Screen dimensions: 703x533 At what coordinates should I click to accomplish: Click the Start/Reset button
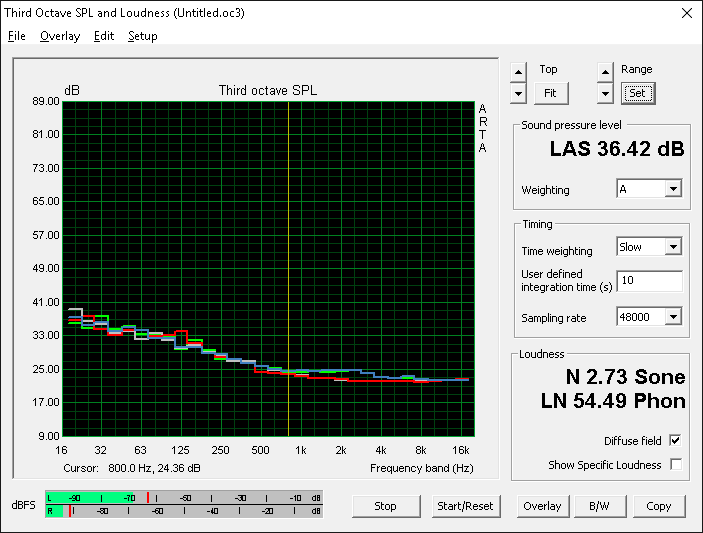(466, 506)
